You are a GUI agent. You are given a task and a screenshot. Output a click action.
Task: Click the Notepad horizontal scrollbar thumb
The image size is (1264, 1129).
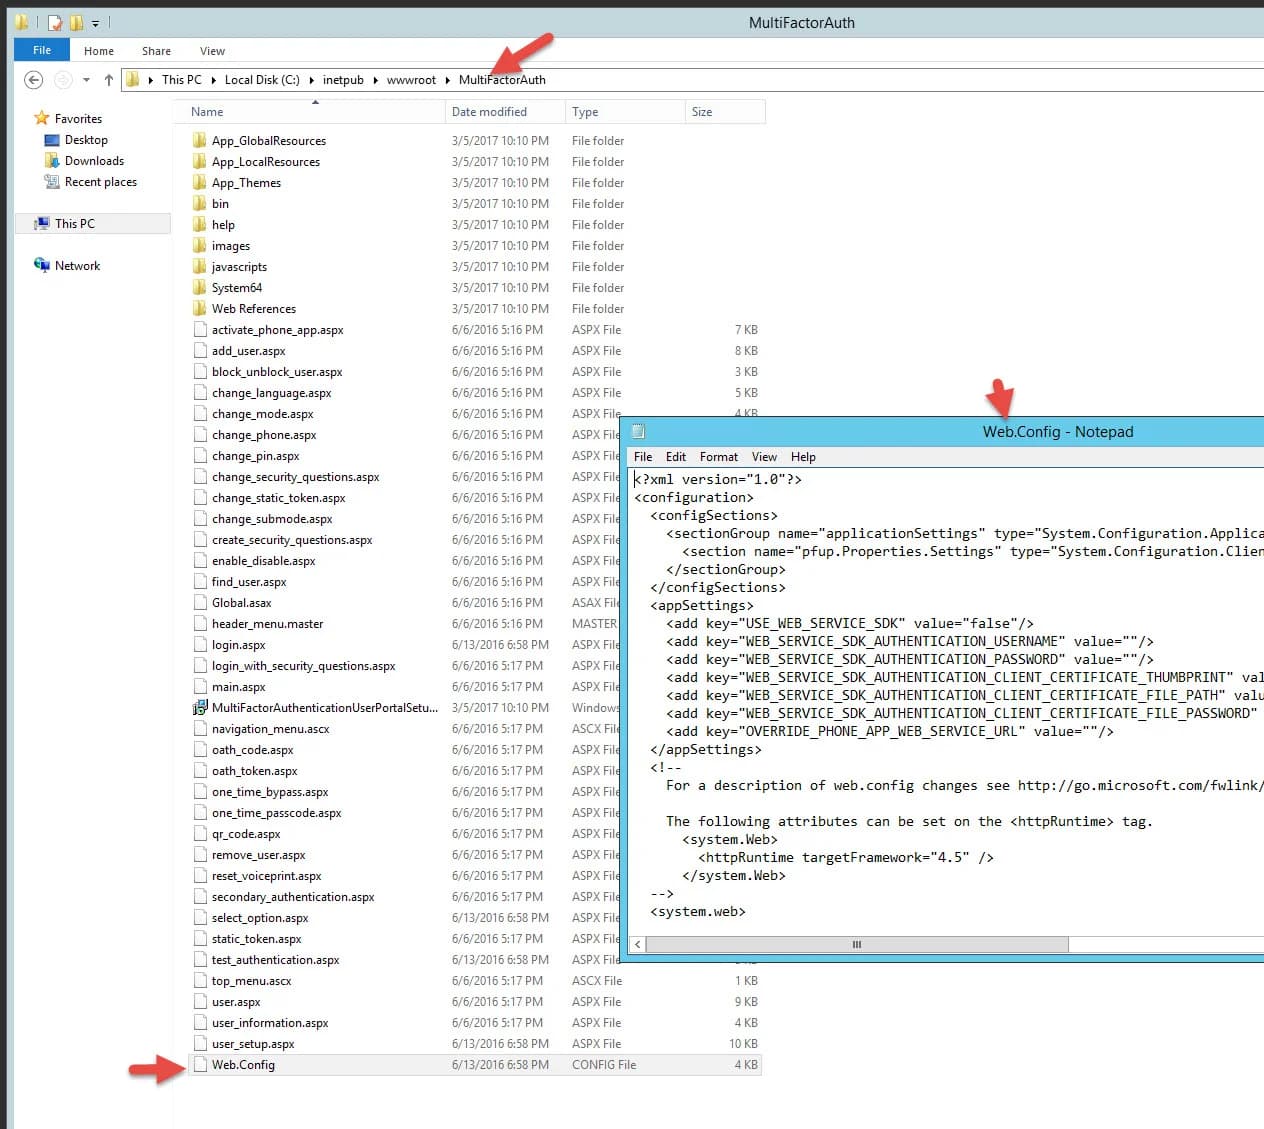pyautogui.click(x=857, y=945)
